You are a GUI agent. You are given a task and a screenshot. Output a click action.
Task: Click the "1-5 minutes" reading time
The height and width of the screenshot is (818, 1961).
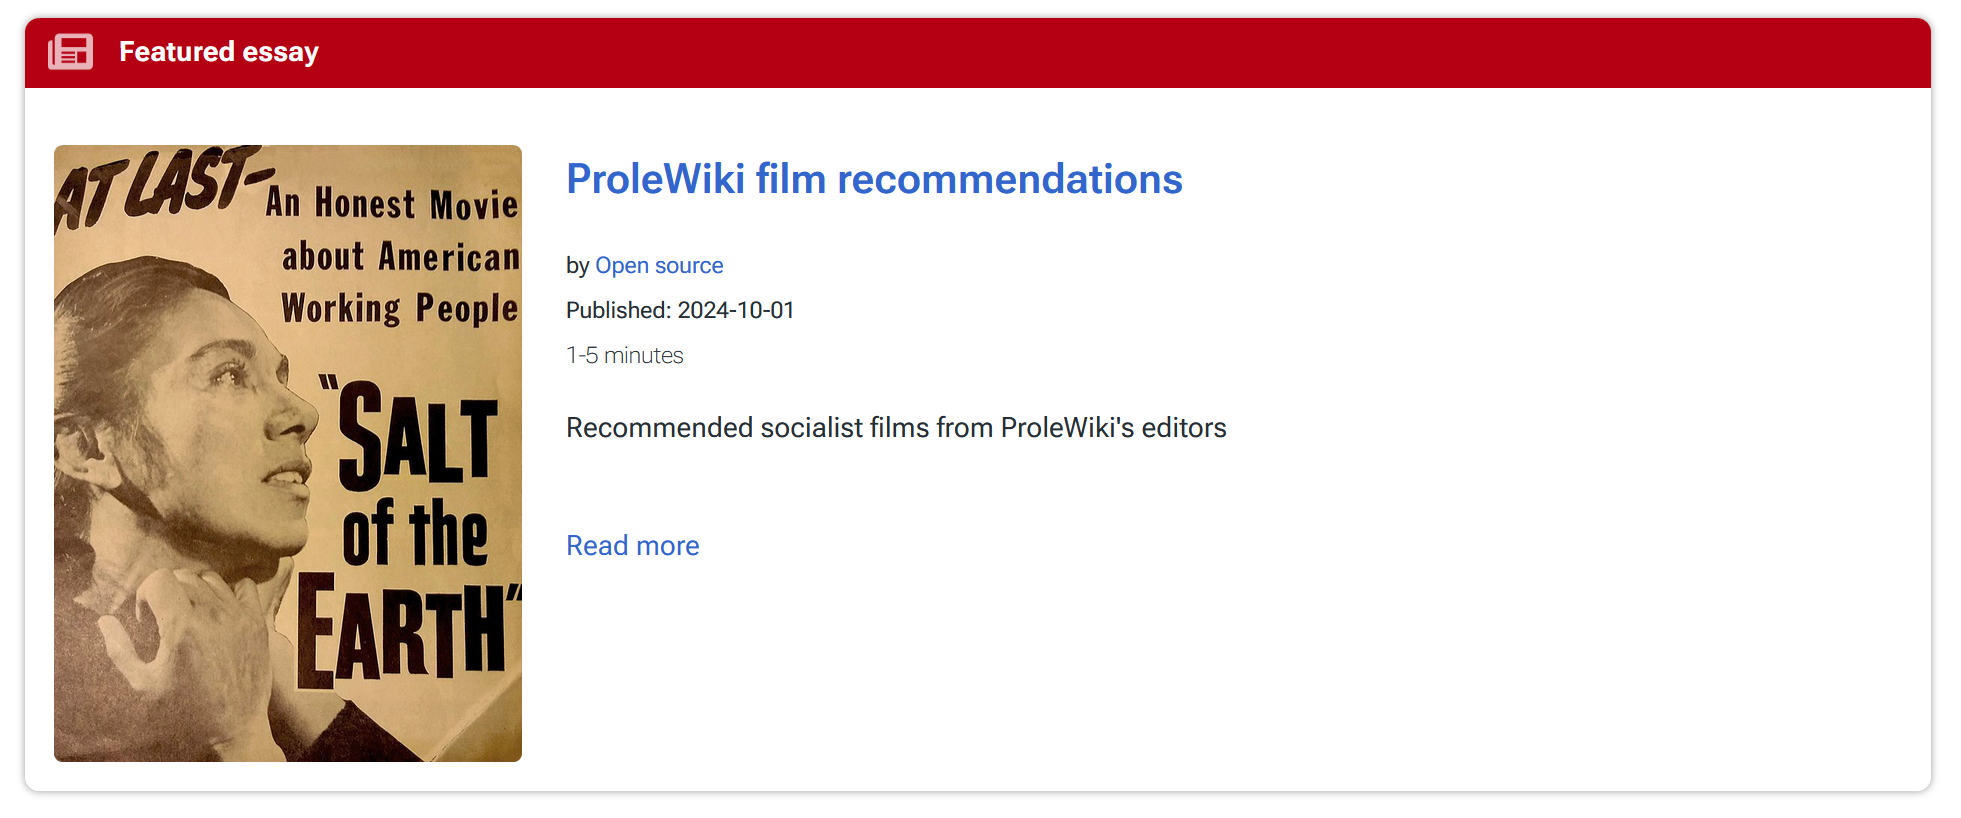624,355
